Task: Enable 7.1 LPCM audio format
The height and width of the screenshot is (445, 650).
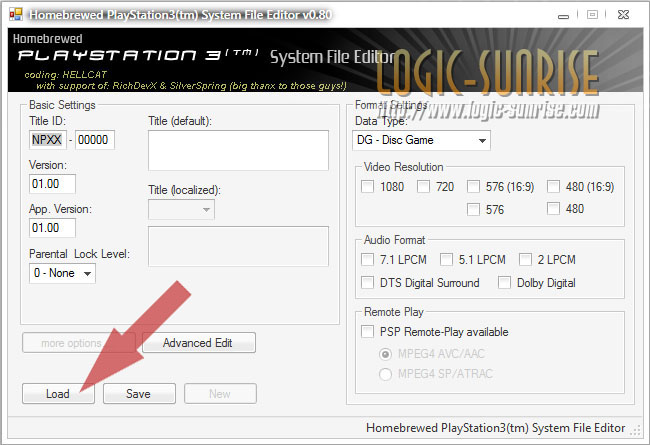Action: click(367, 260)
